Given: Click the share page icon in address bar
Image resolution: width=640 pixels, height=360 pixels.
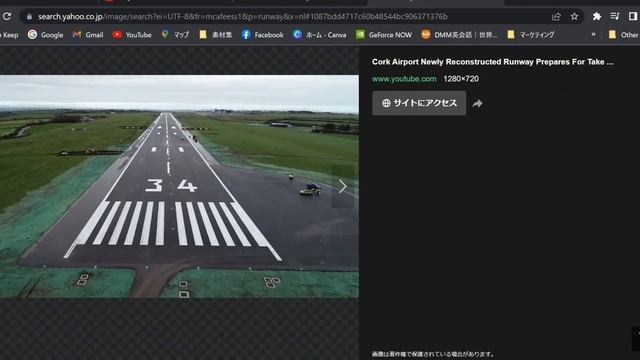Looking at the screenshot, I should click(556, 17).
